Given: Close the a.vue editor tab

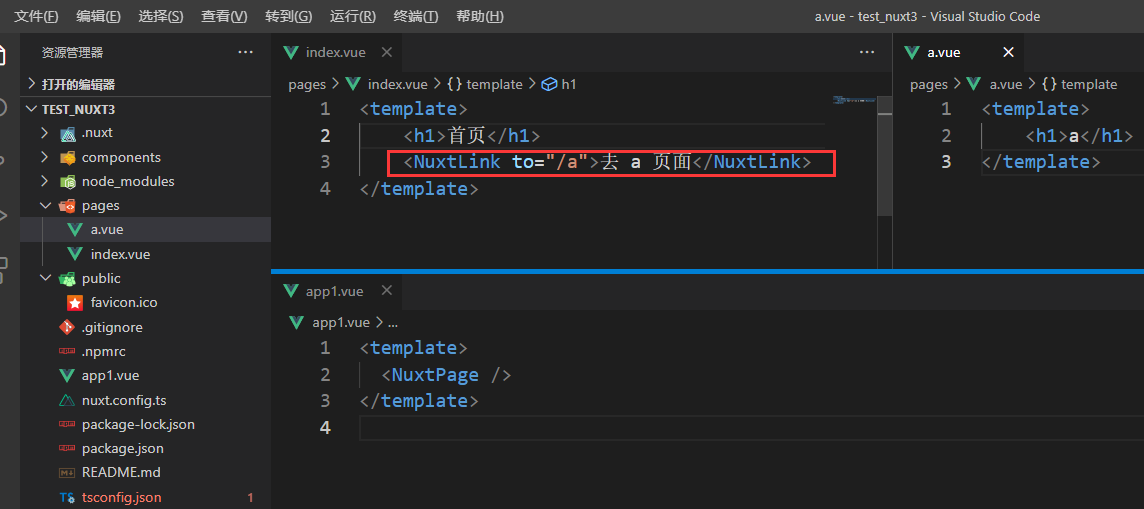Looking at the screenshot, I should [1008, 52].
